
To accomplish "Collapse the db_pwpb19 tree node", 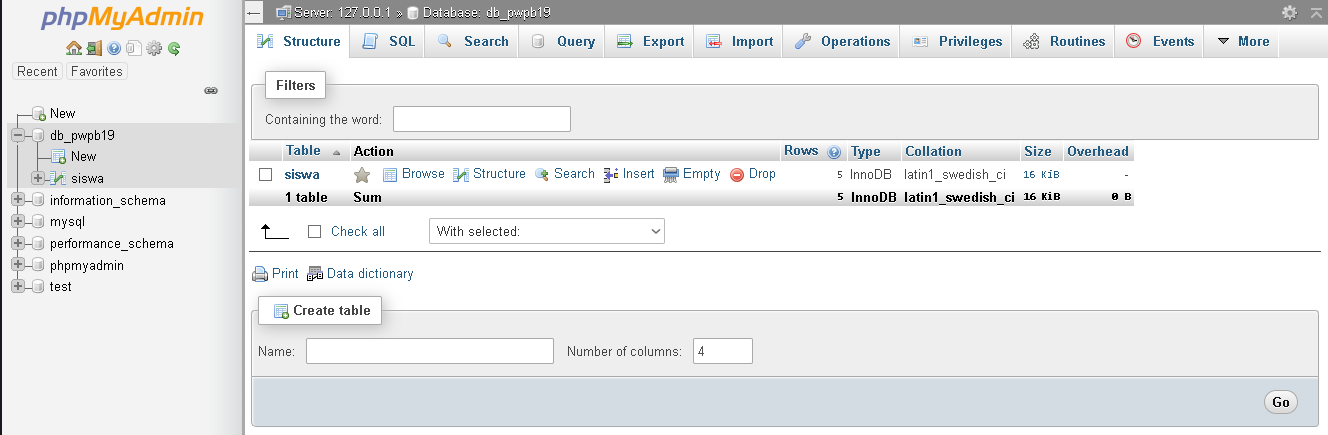I will point(18,135).
